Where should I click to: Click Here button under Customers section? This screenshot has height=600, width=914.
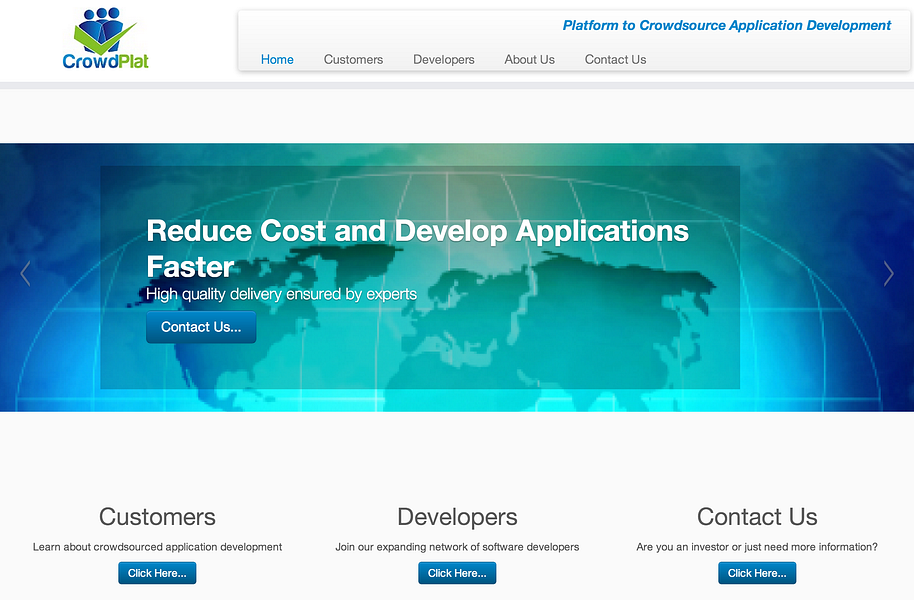point(157,573)
